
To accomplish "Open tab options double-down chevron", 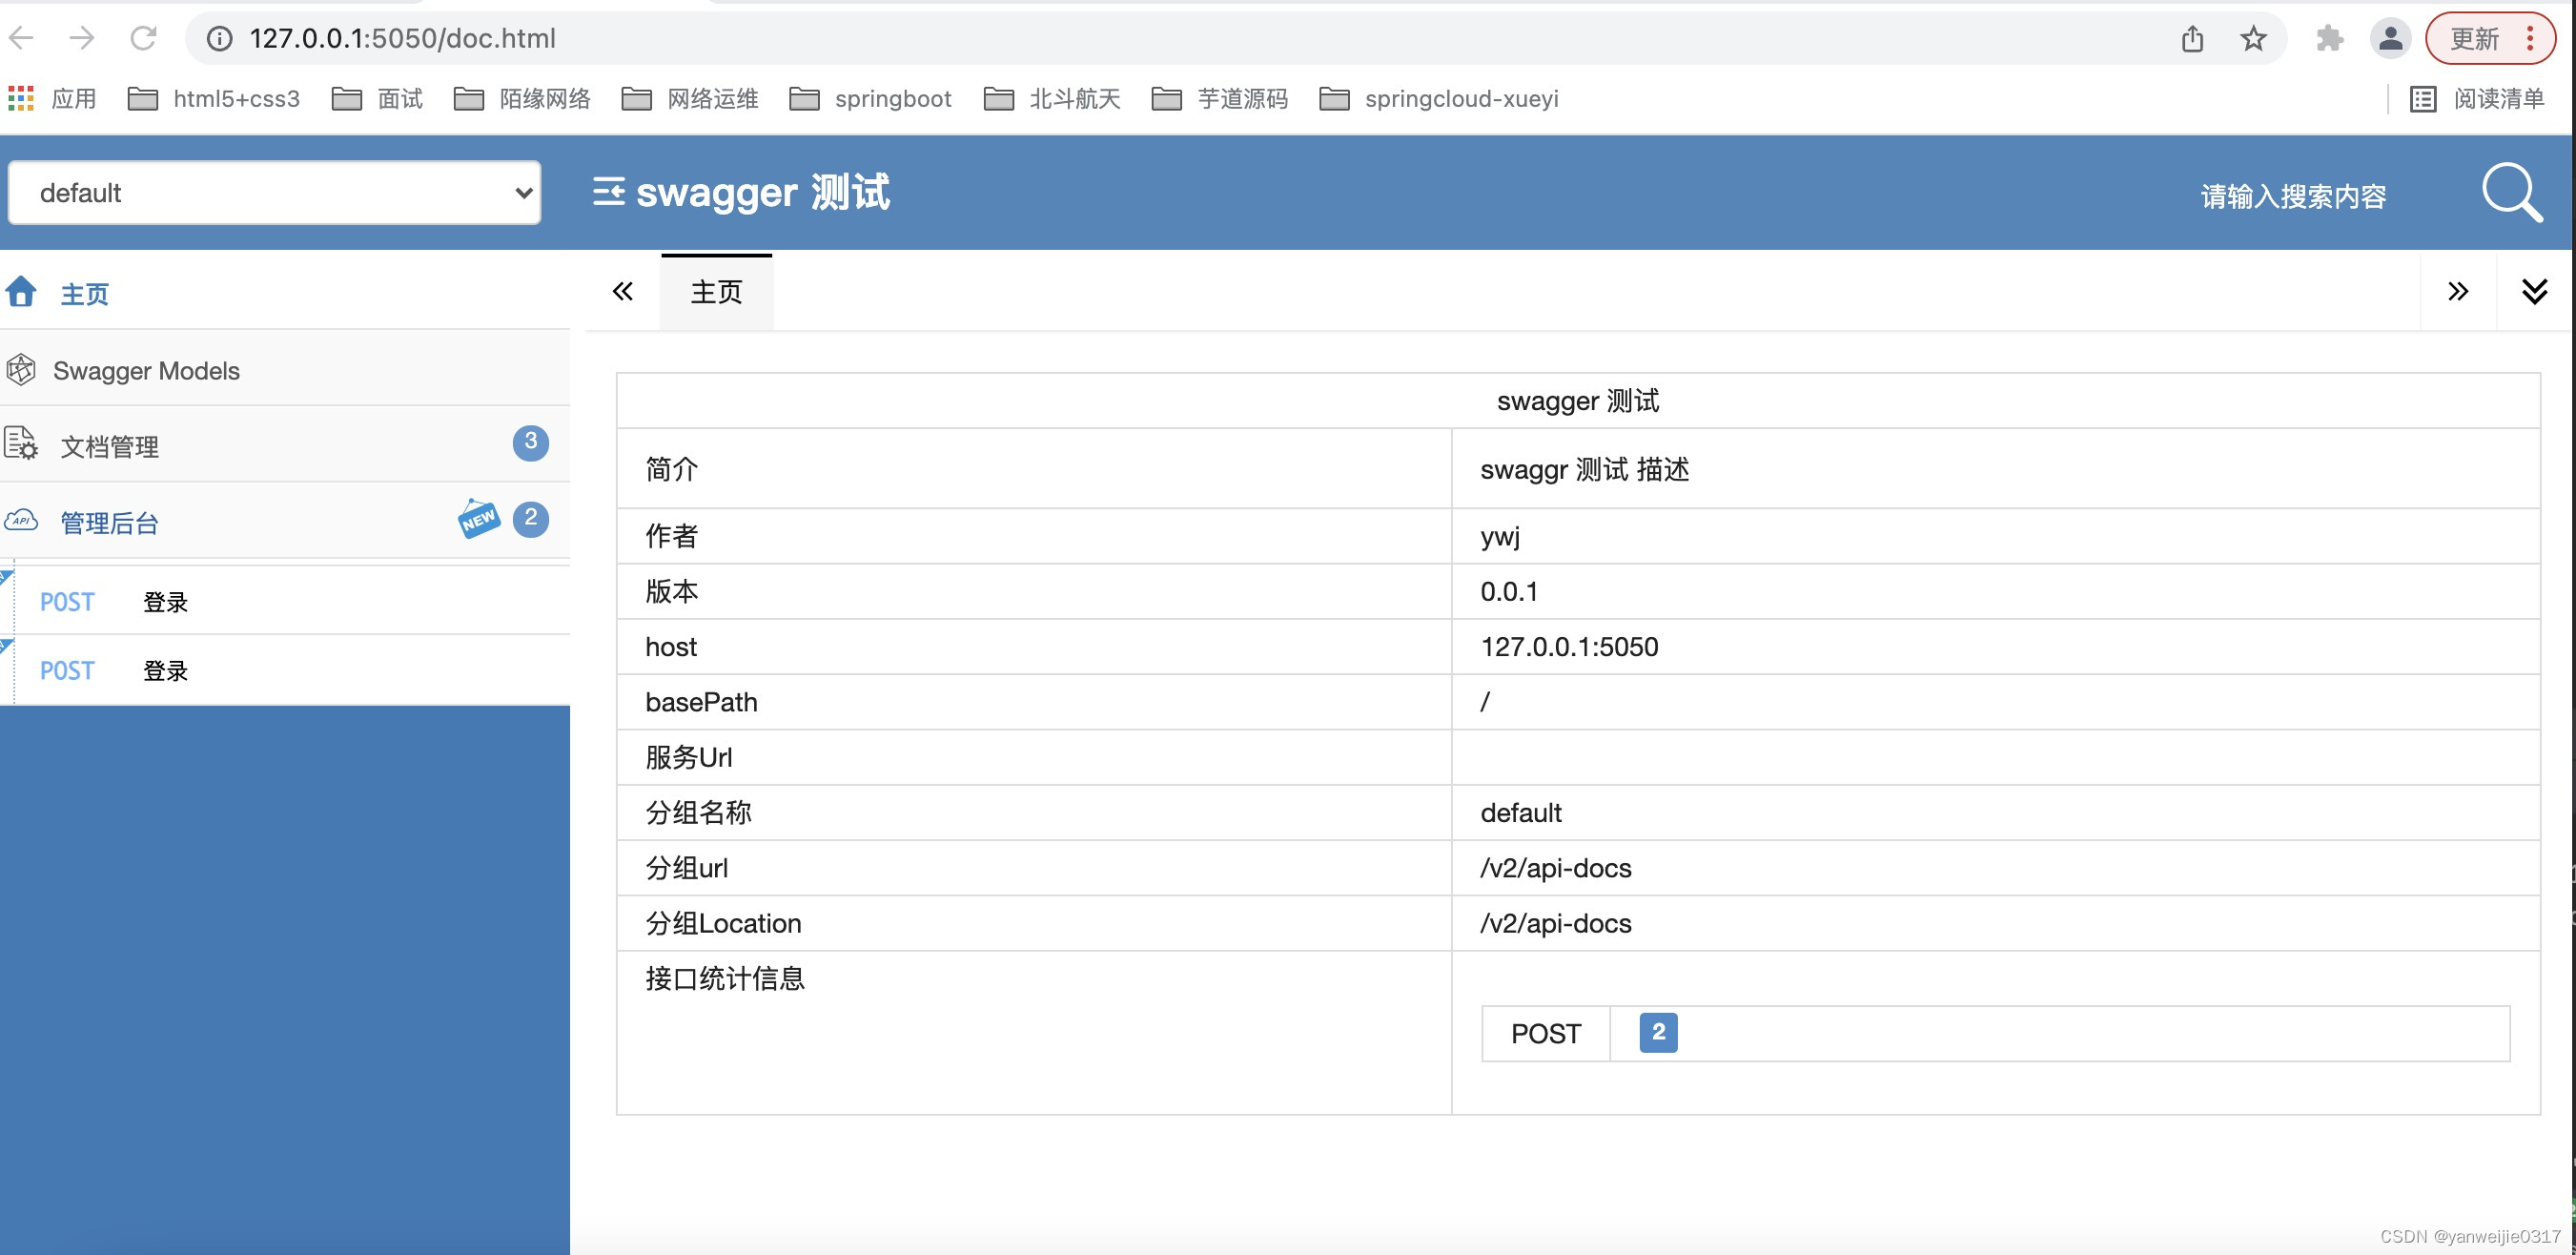I will 2534,291.
